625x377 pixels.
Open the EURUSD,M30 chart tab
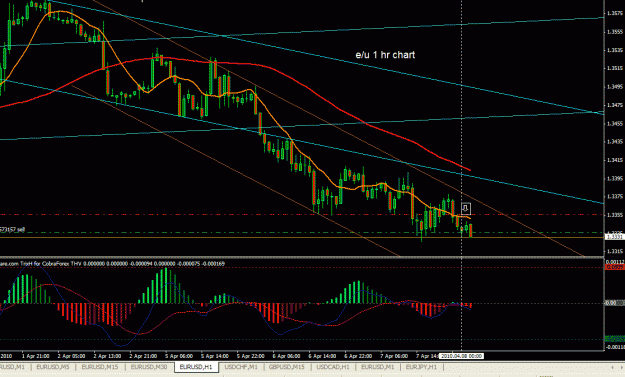coord(149,367)
